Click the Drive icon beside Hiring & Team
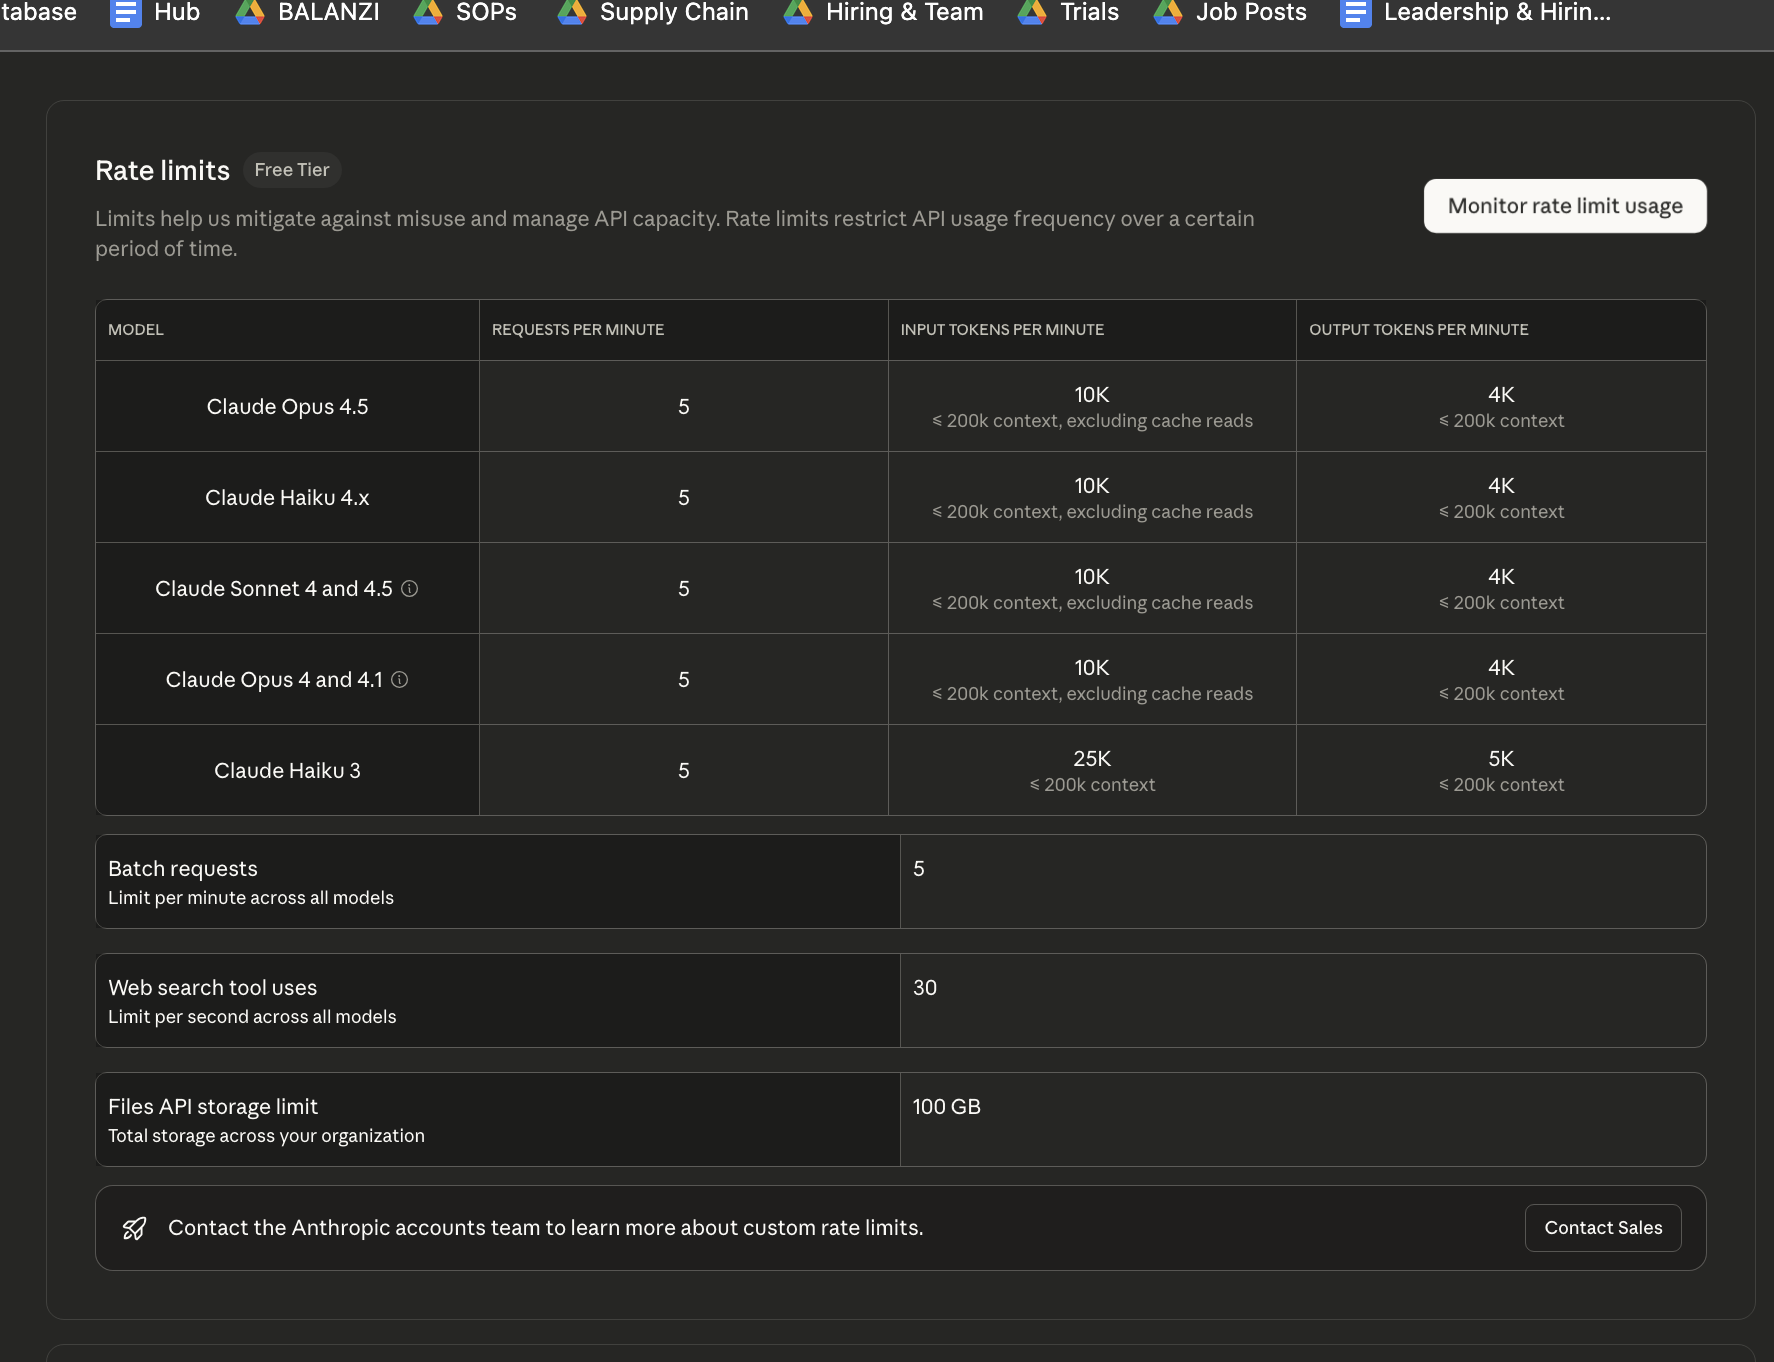 797,13
